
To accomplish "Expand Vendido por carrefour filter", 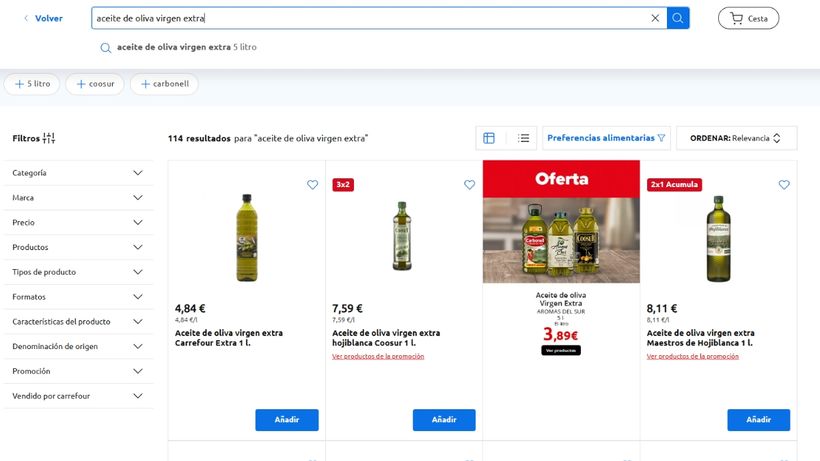I will (78, 396).
